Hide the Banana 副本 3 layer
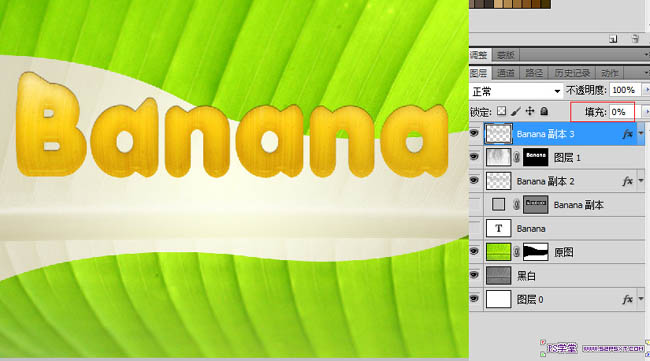 (474, 133)
